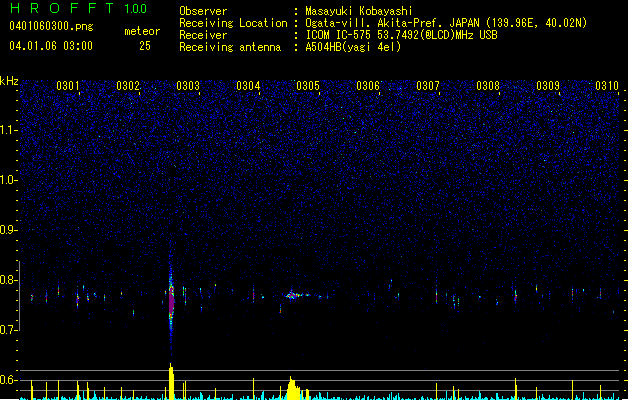629x400 pixels.
Task: Click the kHz axis unit label
Action: coord(9,81)
